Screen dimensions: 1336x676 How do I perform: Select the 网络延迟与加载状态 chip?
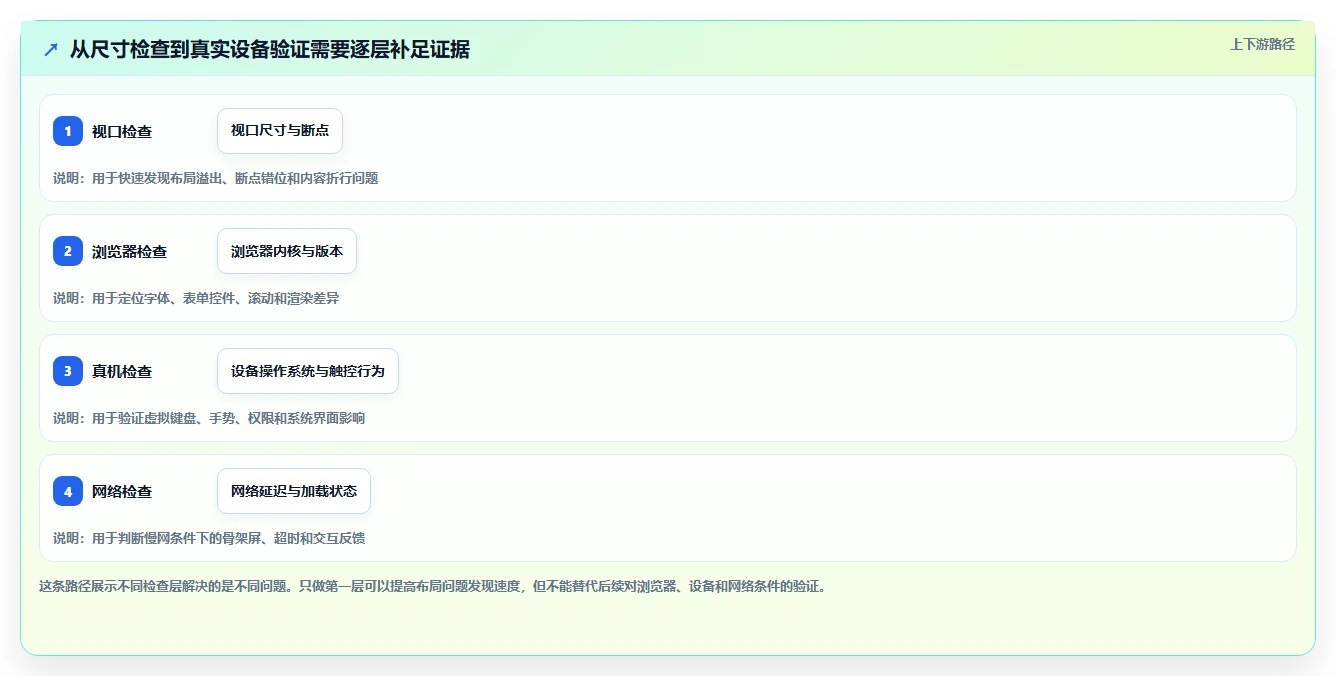click(294, 491)
